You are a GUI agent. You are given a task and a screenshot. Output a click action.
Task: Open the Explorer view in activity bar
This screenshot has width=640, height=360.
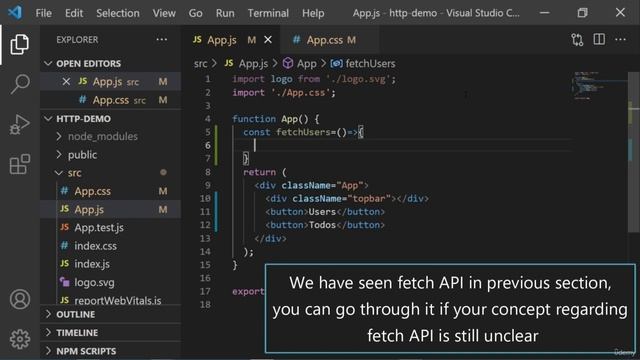pyautogui.click(x=20, y=44)
